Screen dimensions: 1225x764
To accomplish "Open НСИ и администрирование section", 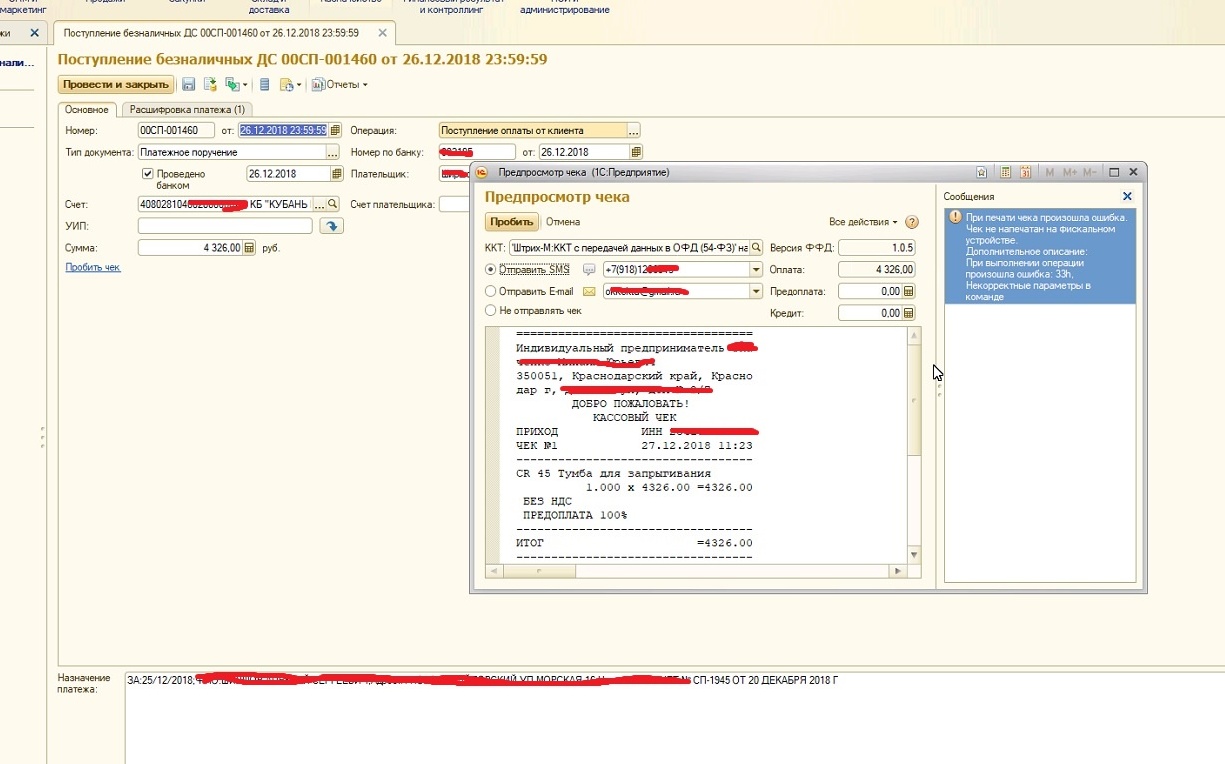I will click(x=564, y=6).
